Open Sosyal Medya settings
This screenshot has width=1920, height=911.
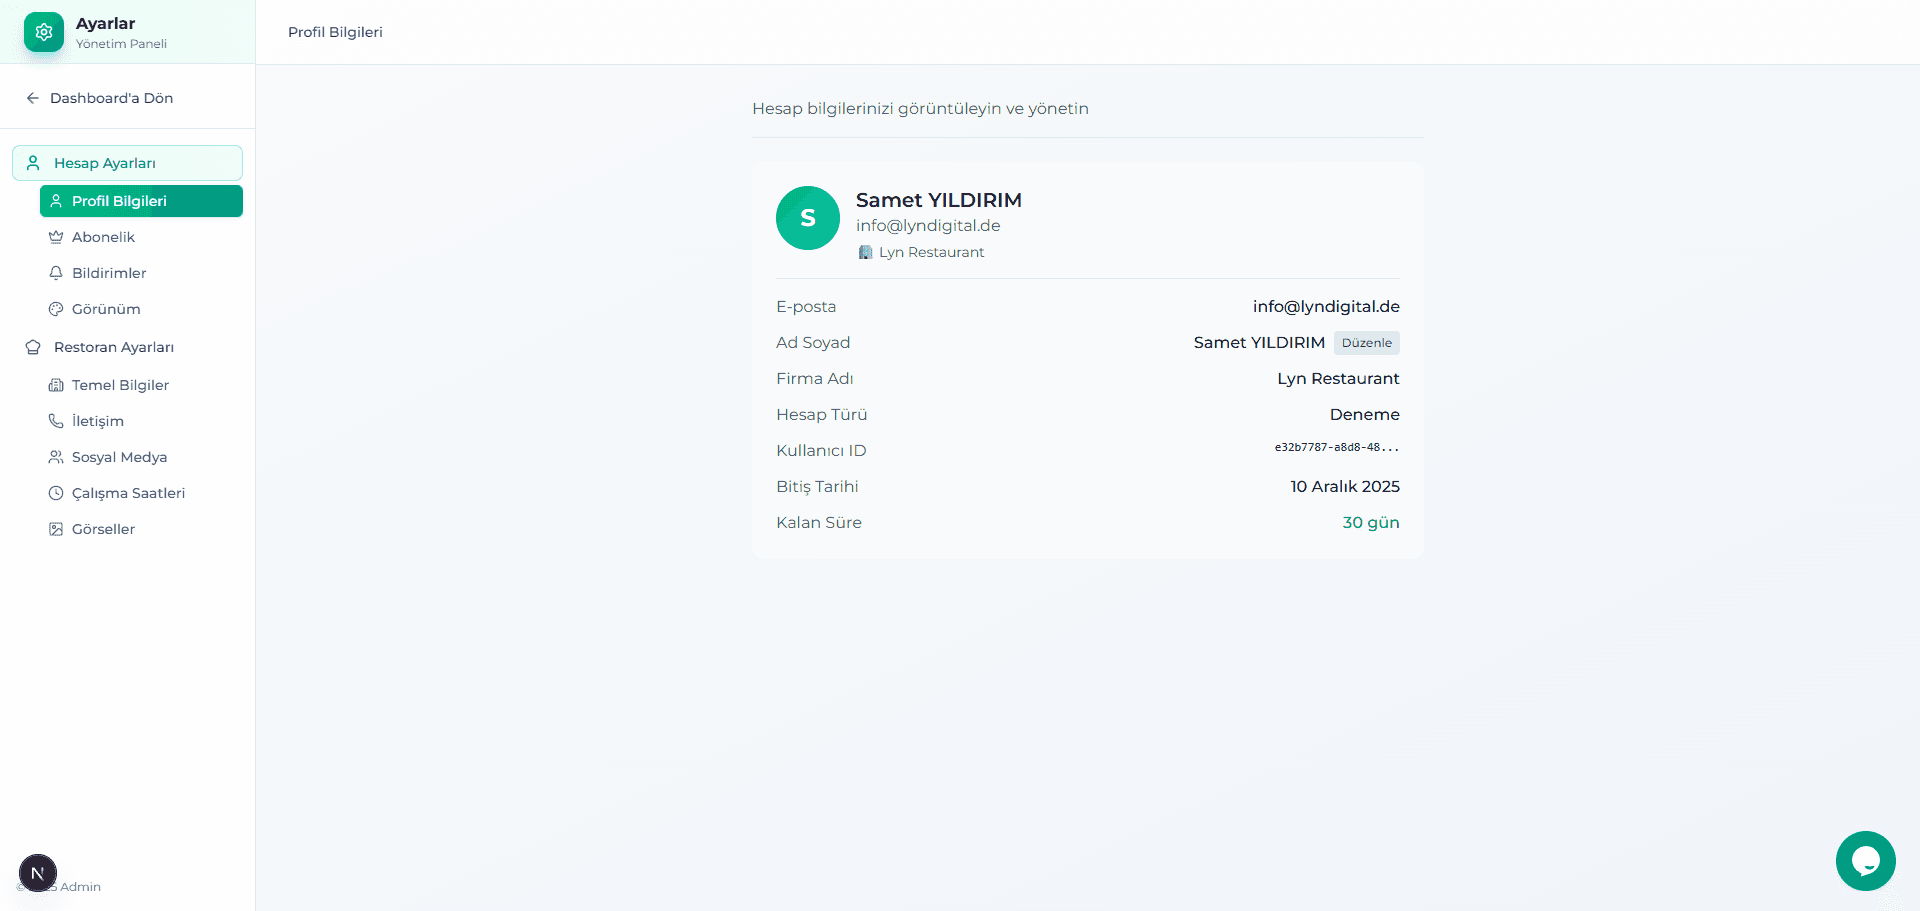pyautogui.click(x=119, y=457)
